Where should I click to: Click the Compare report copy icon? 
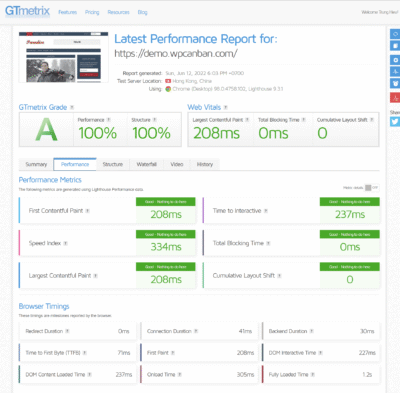[x=395, y=46]
